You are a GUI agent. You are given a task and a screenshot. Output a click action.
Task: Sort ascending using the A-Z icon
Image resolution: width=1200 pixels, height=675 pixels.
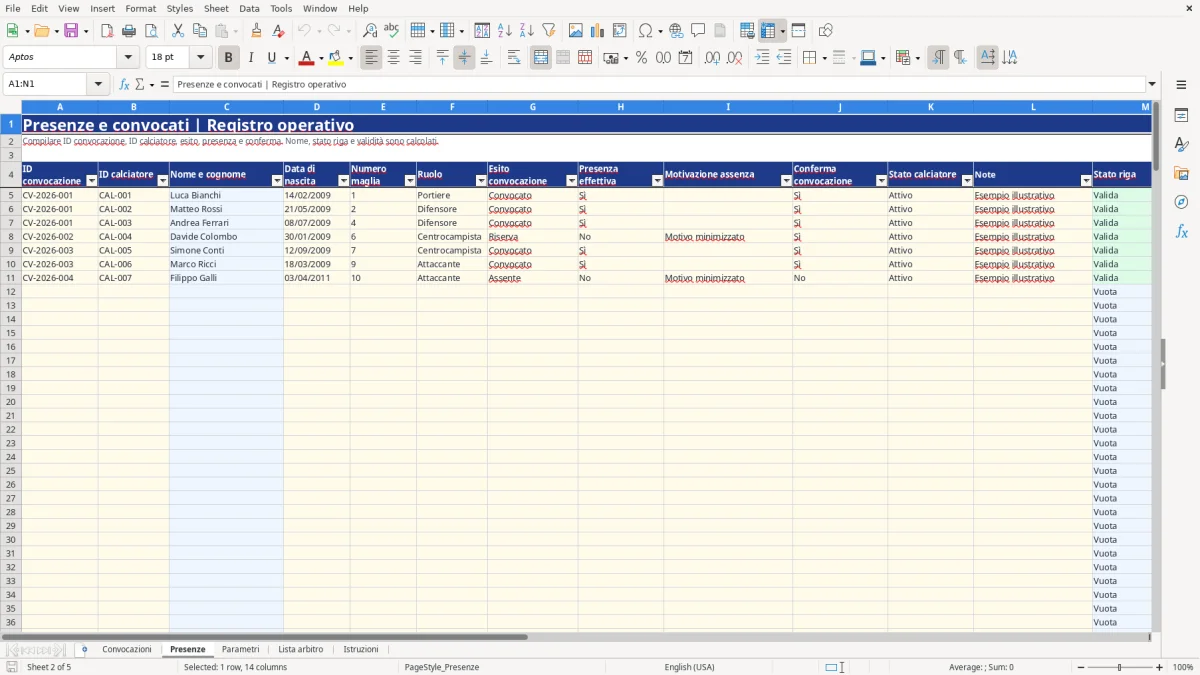coord(504,31)
